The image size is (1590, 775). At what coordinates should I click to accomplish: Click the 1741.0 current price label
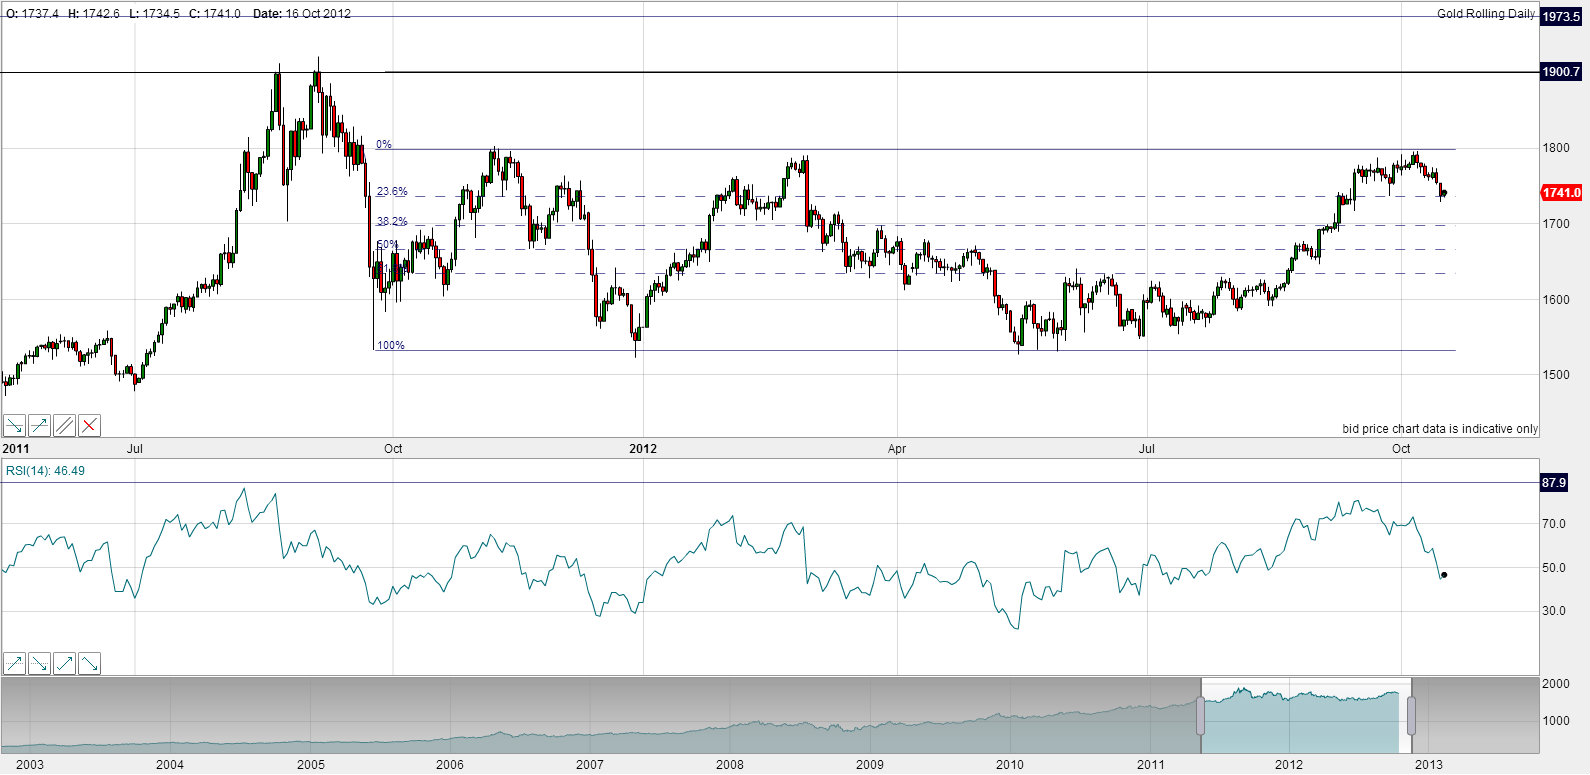click(1561, 193)
